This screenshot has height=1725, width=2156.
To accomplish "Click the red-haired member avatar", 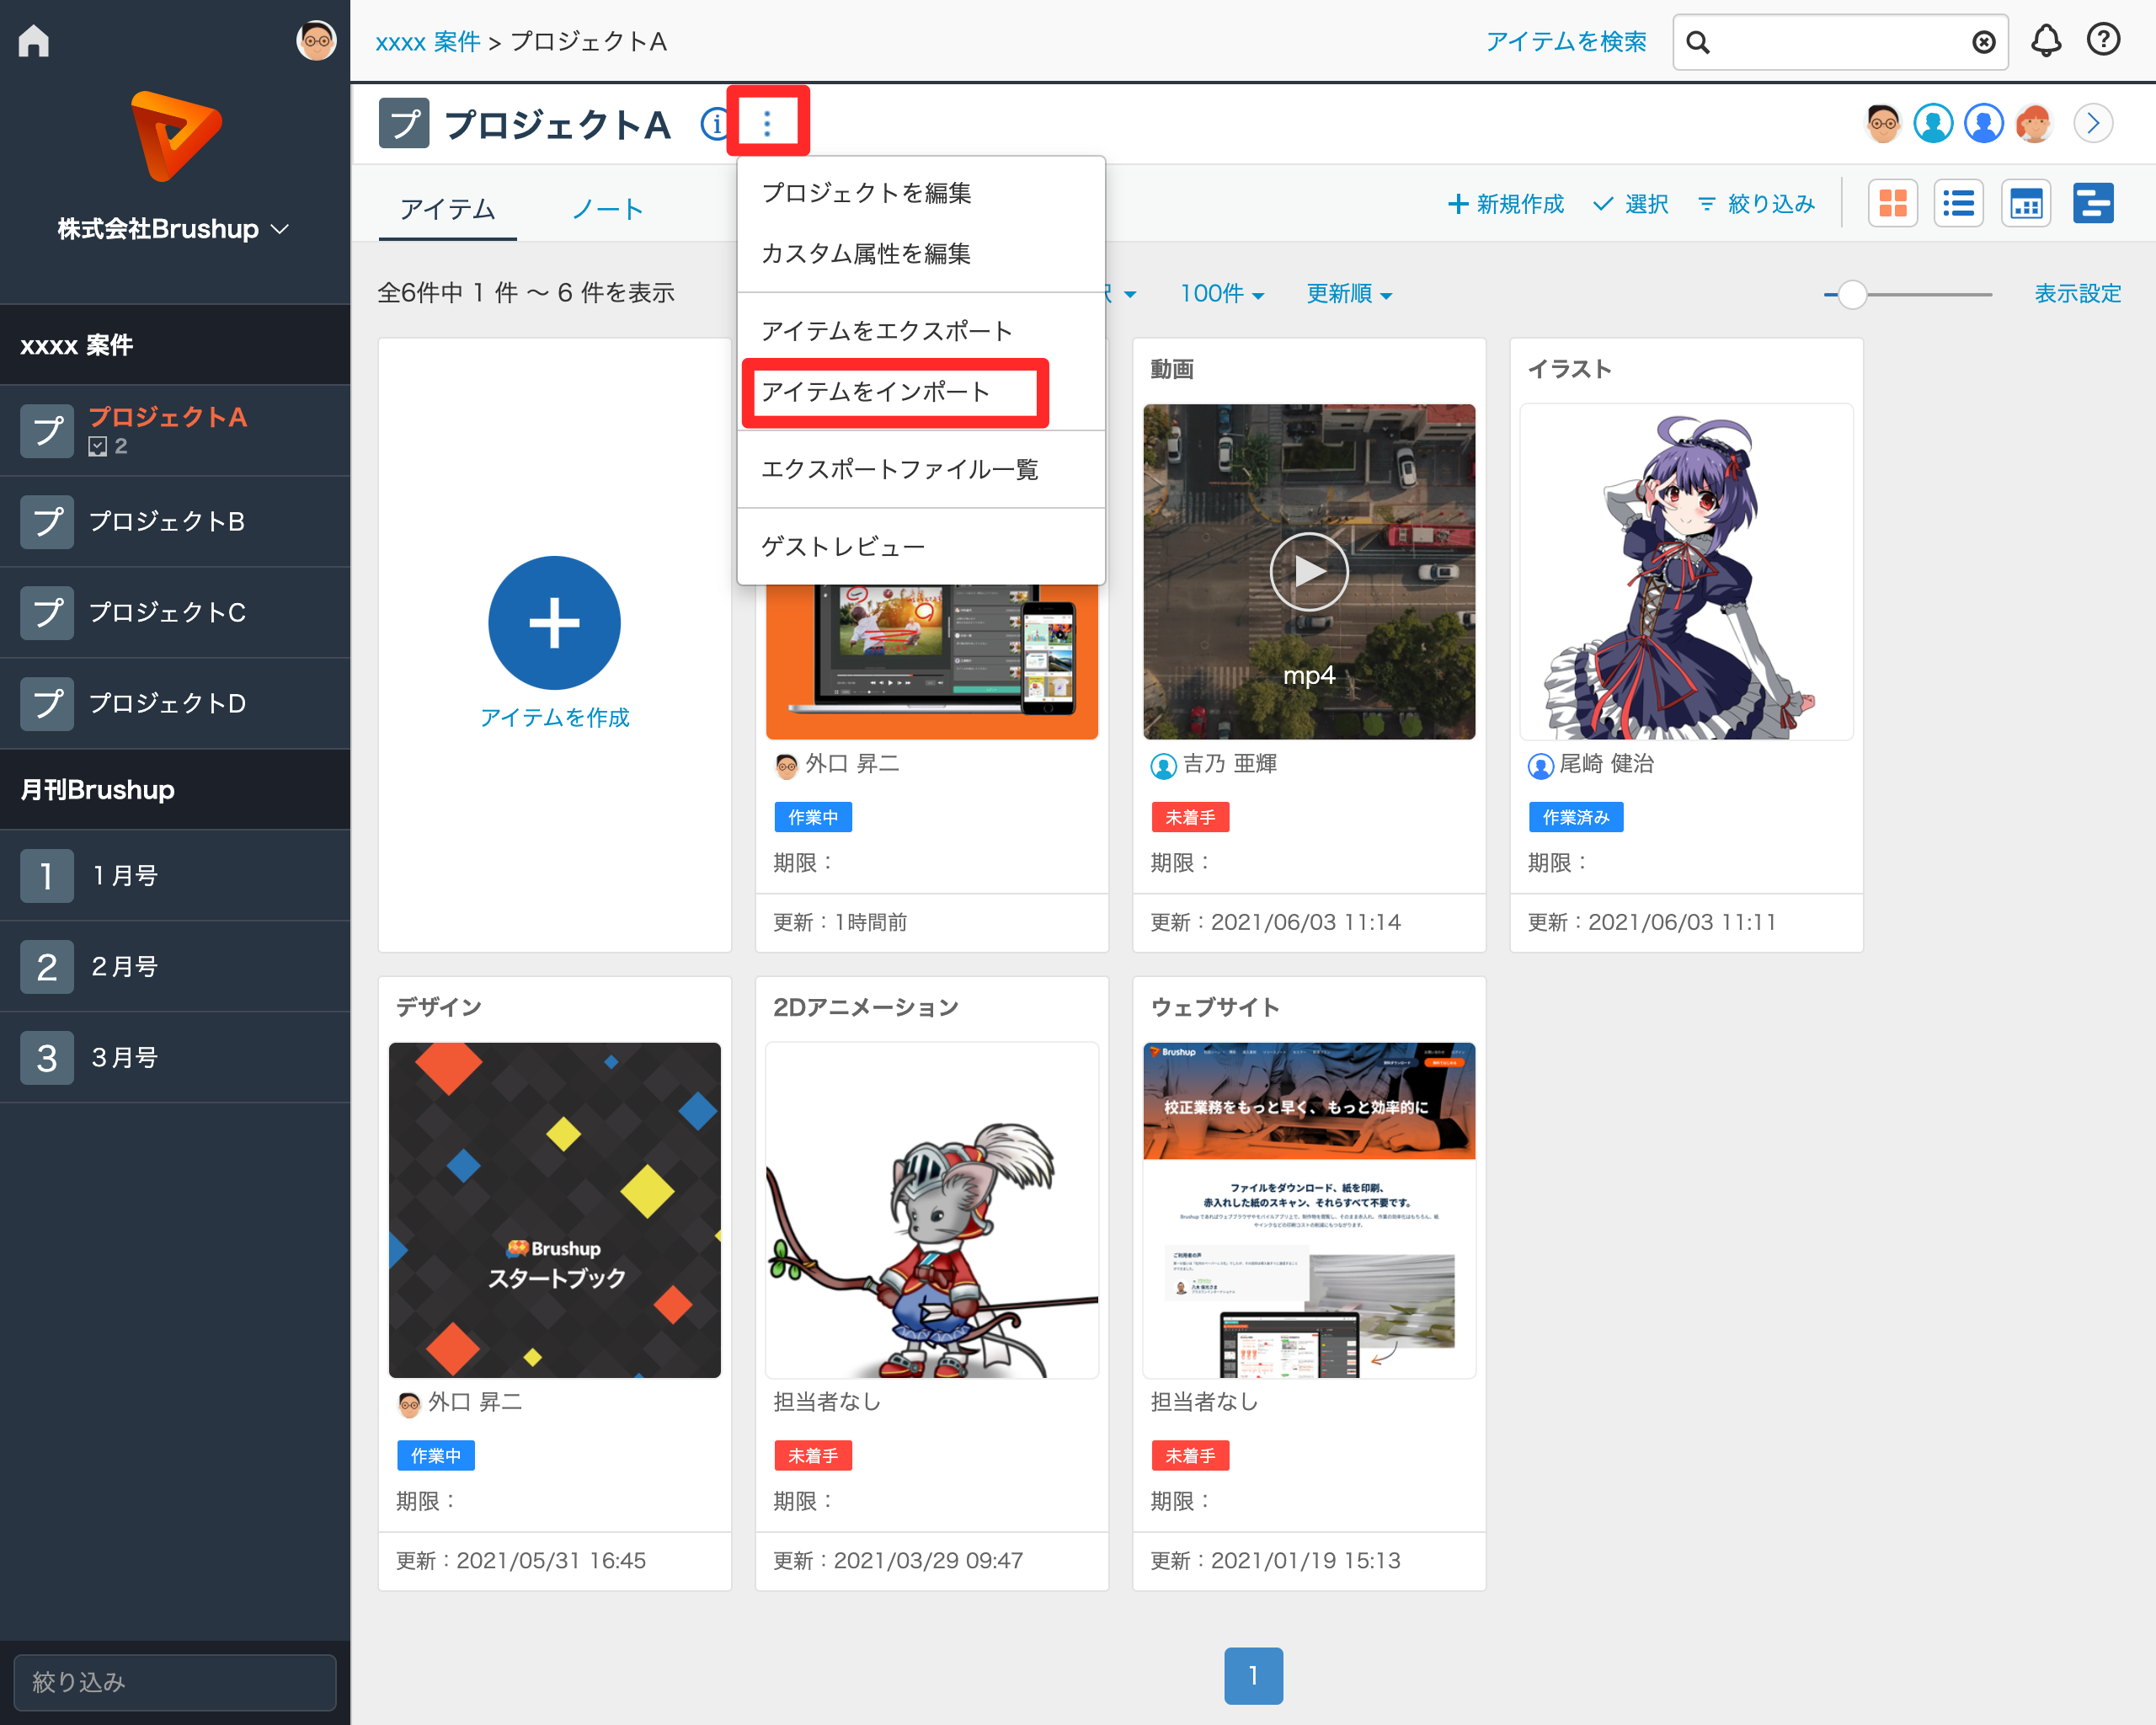I will 2034,124.
